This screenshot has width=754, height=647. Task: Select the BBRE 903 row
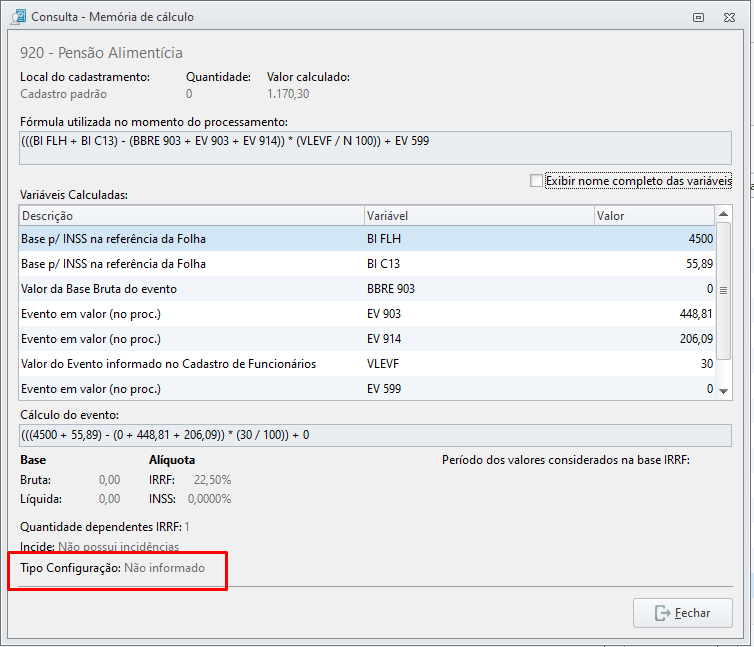367,289
